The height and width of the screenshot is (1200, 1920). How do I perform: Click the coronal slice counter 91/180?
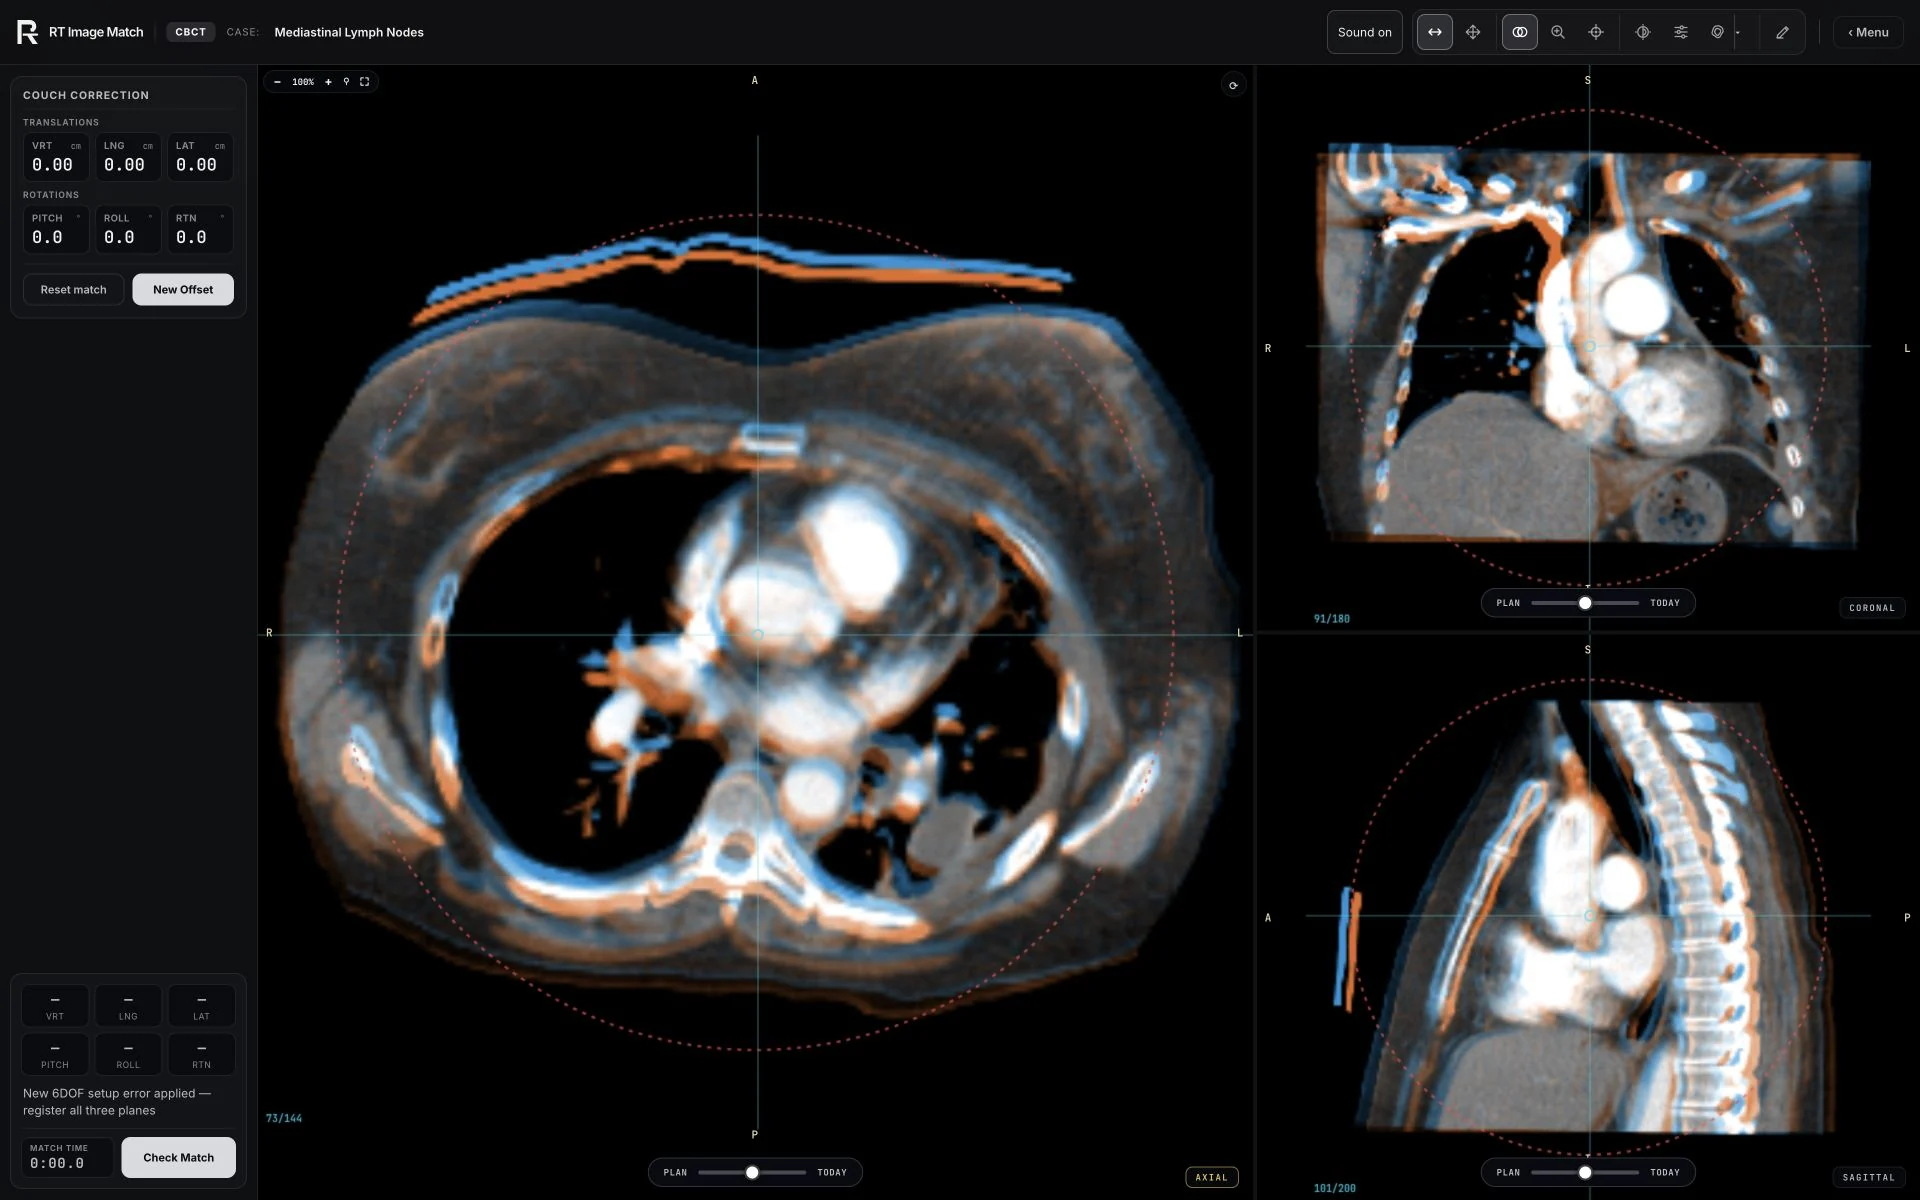1332,619
